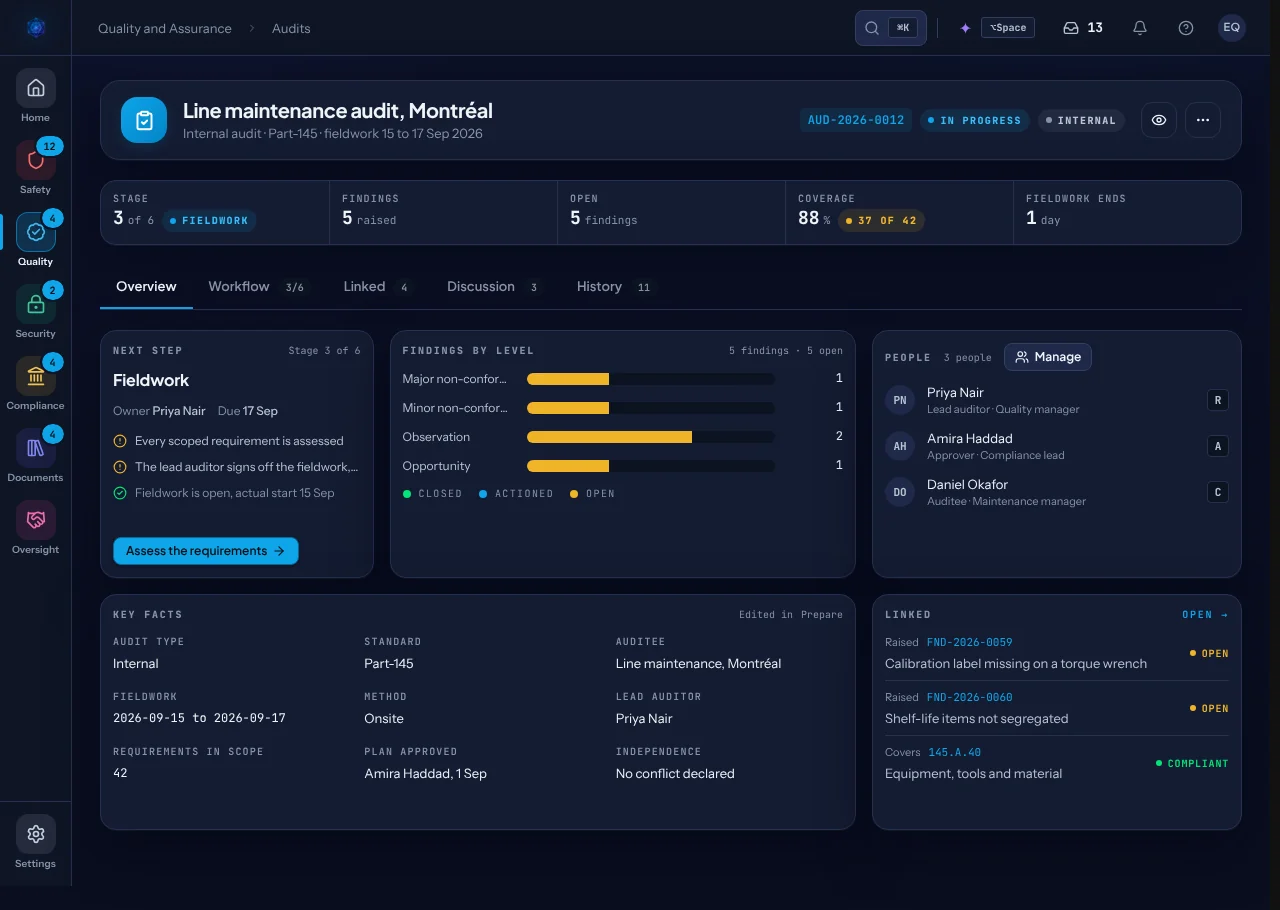Select Amira Haddad in People list
The height and width of the screenshot is (910, 1280).
point(1057,446)
